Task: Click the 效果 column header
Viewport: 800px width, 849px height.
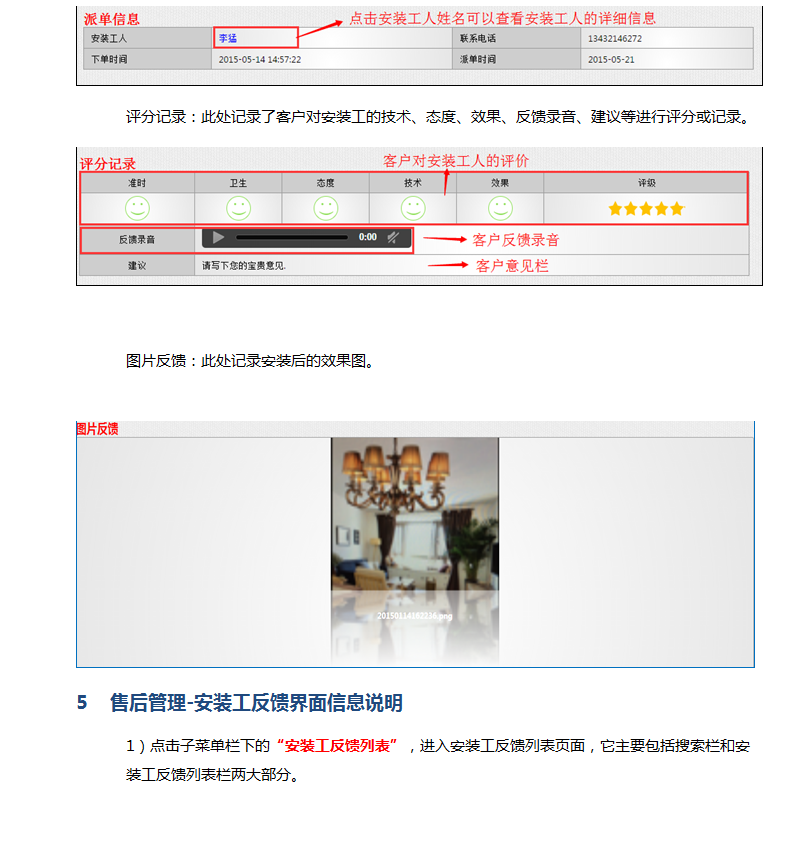Action: [x=500, y=183]
